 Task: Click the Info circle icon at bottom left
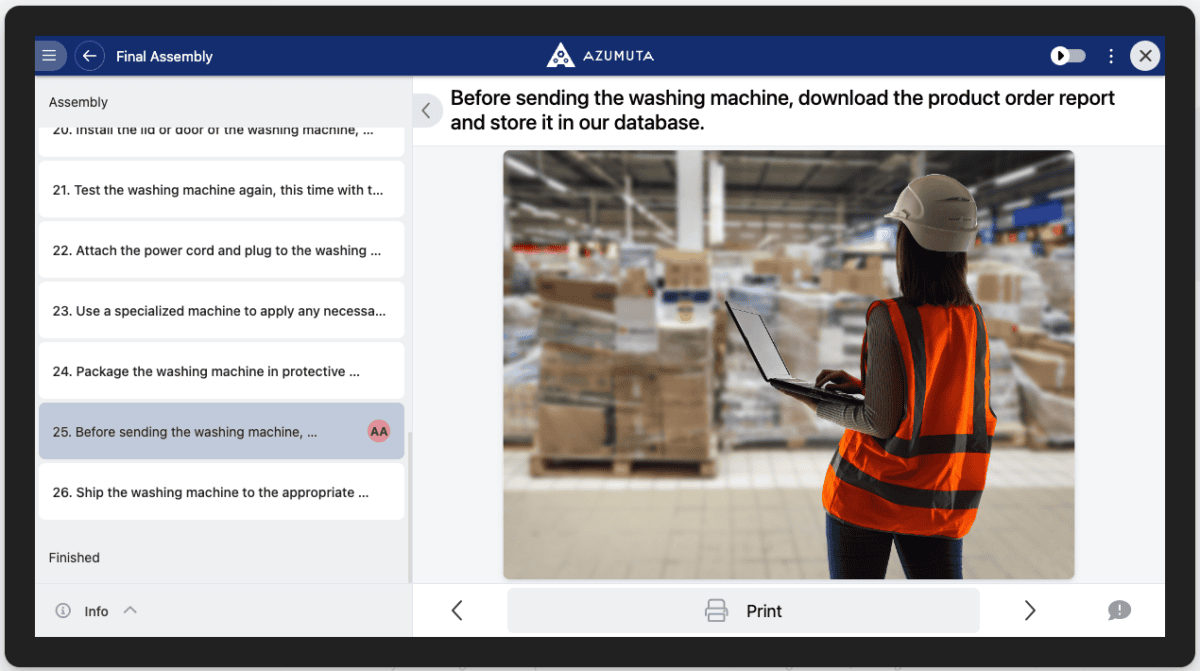click(64, 610)
